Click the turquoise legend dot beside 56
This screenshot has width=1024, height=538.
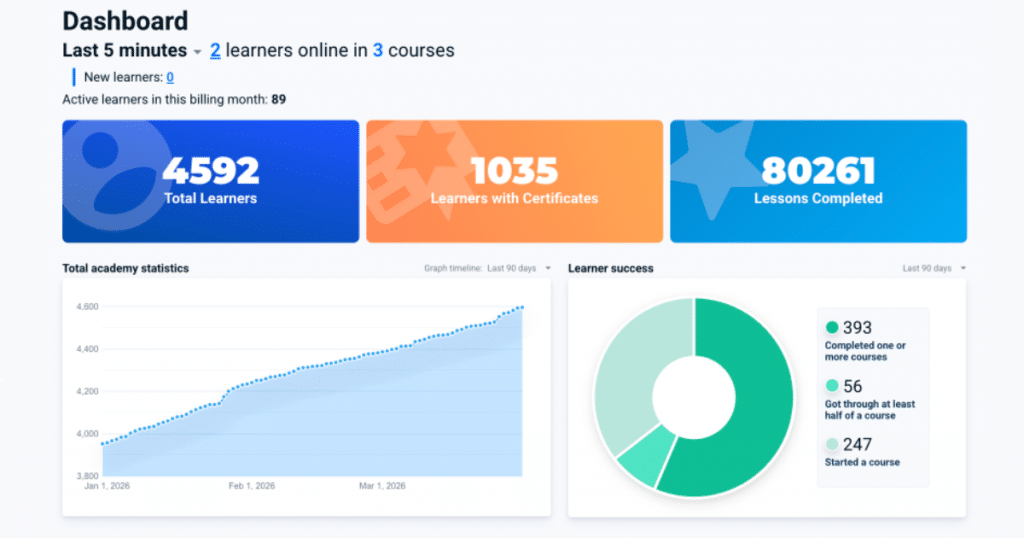pyautogui.click(x=832, y=386)
